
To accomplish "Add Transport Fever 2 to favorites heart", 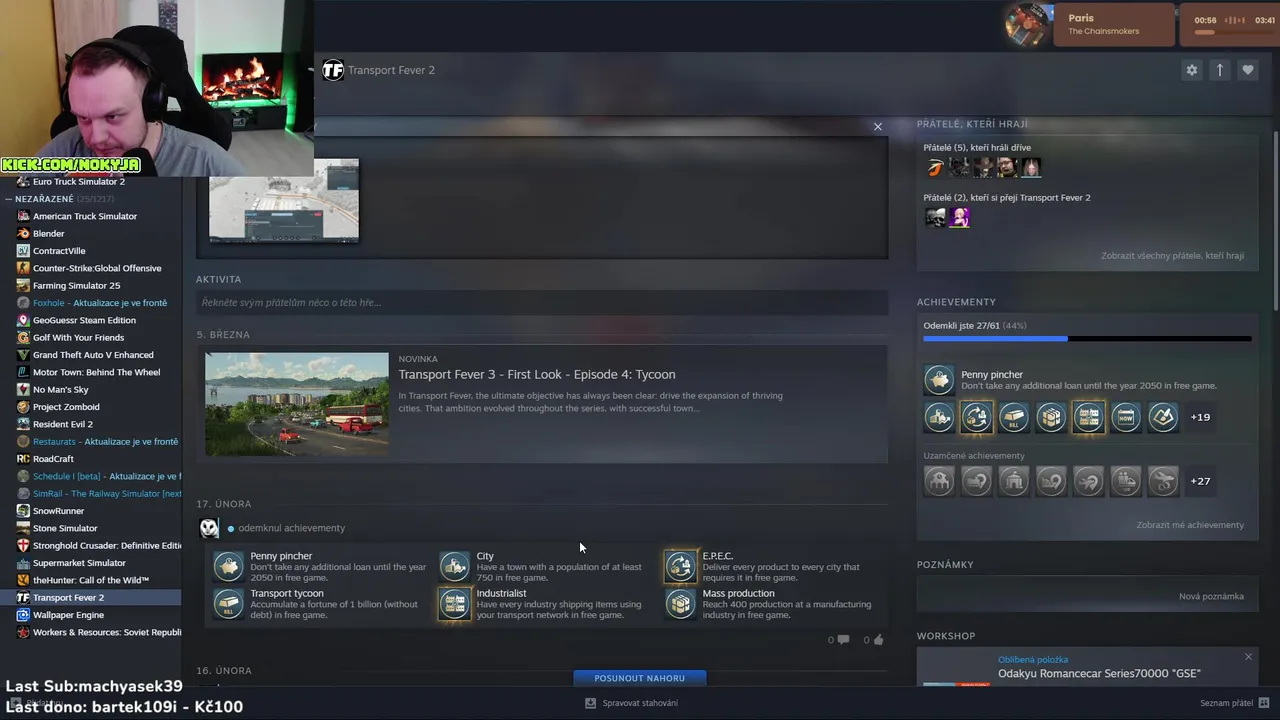I will (1247, 70).
